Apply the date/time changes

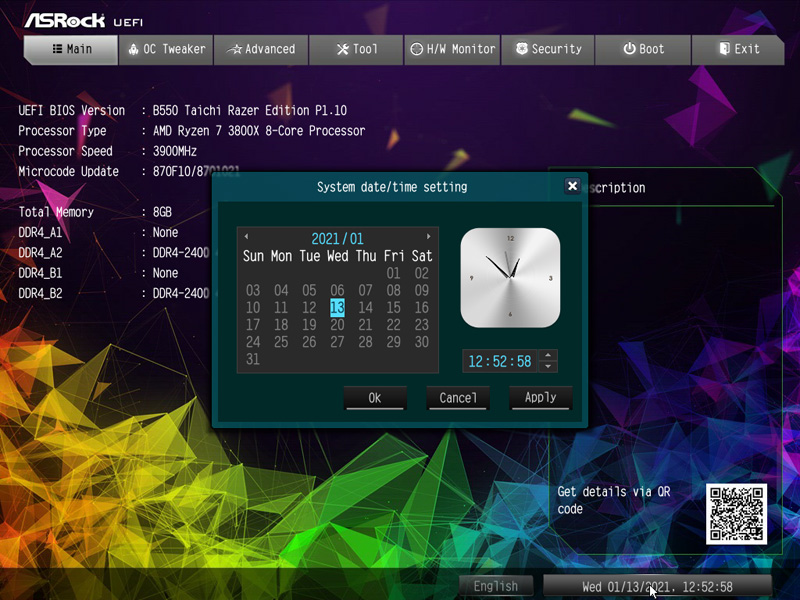click(x=541, y=397)
